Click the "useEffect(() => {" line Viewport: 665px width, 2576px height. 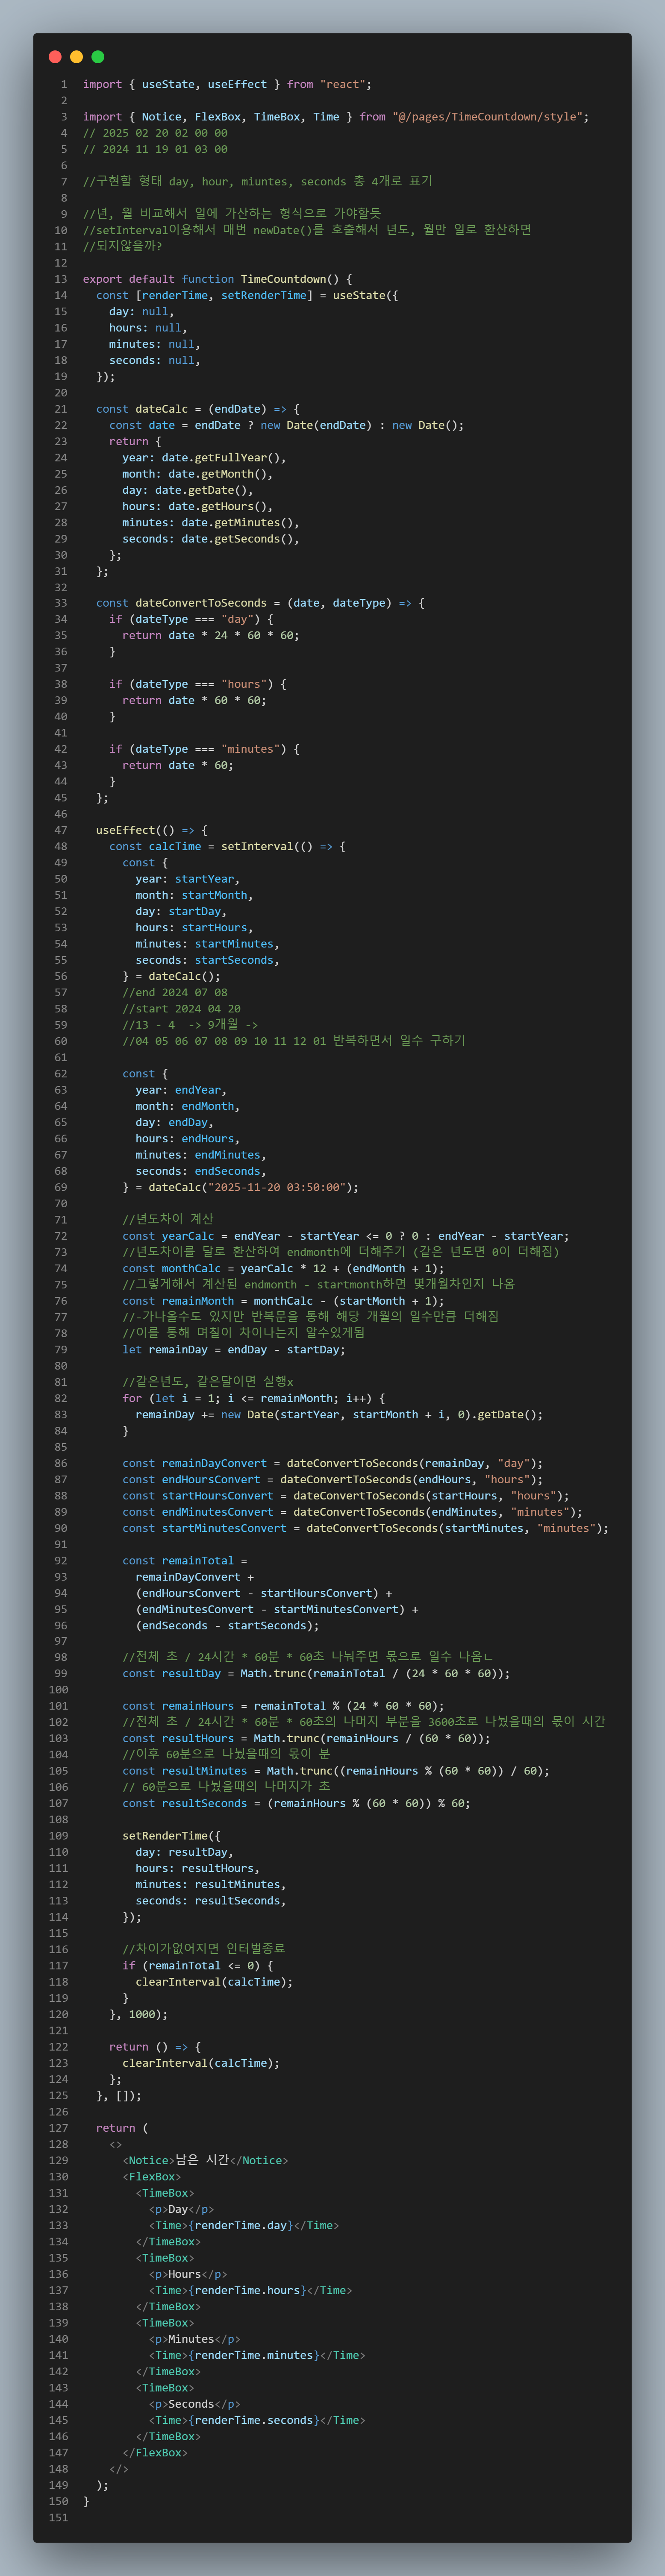[x=152, y=831]
